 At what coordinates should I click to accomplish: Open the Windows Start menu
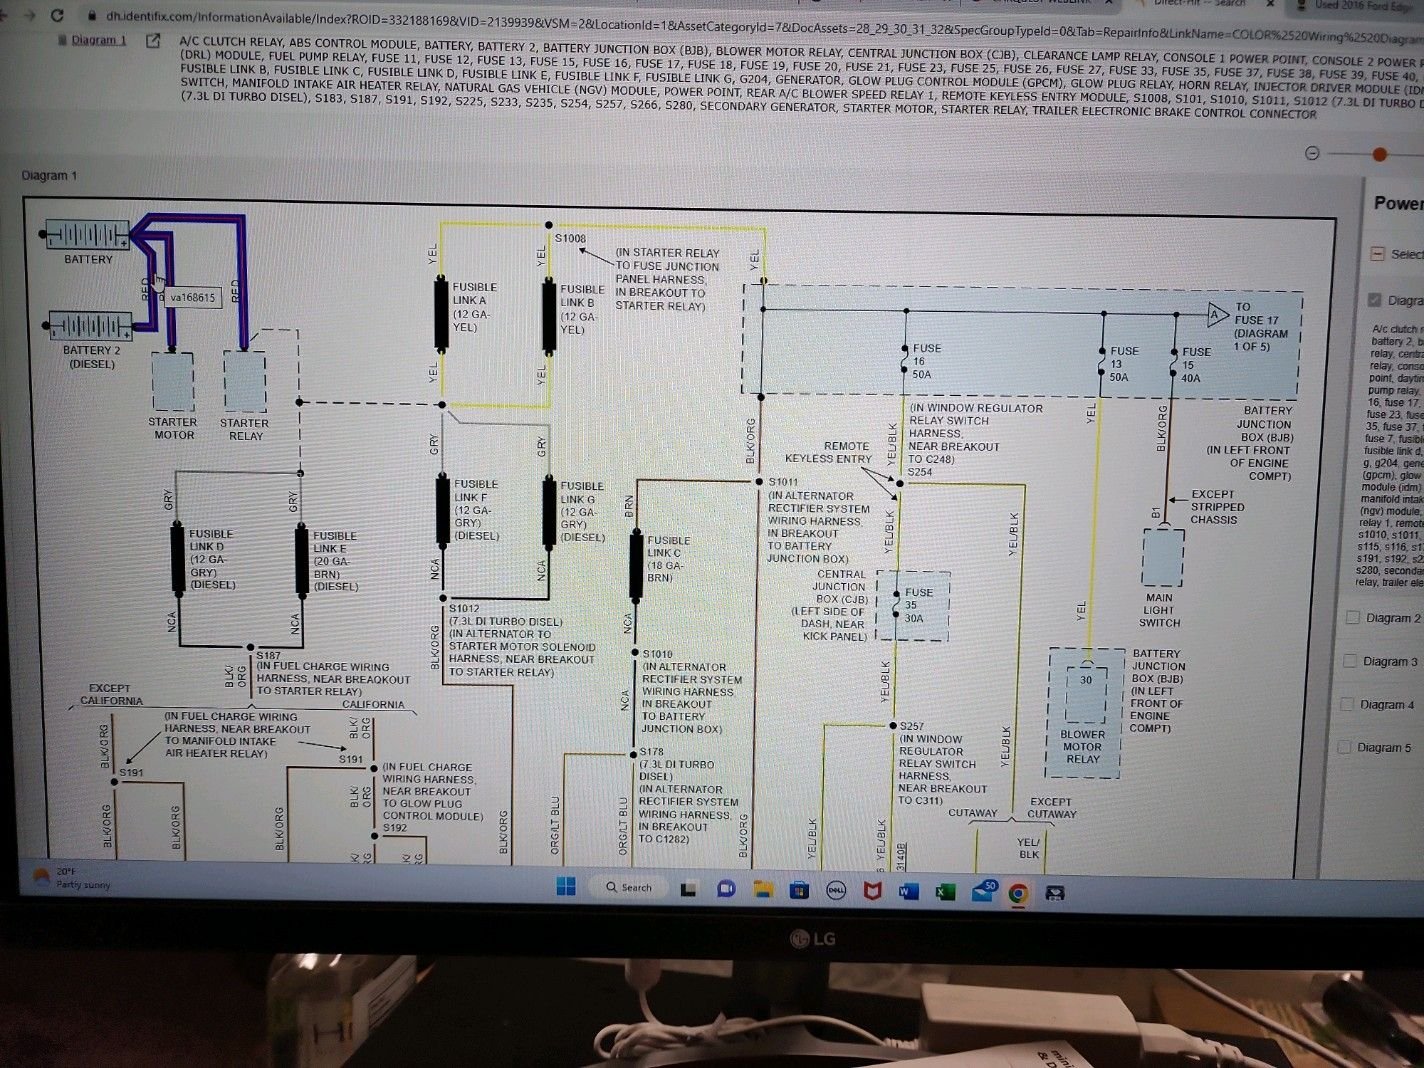point(566,886)
